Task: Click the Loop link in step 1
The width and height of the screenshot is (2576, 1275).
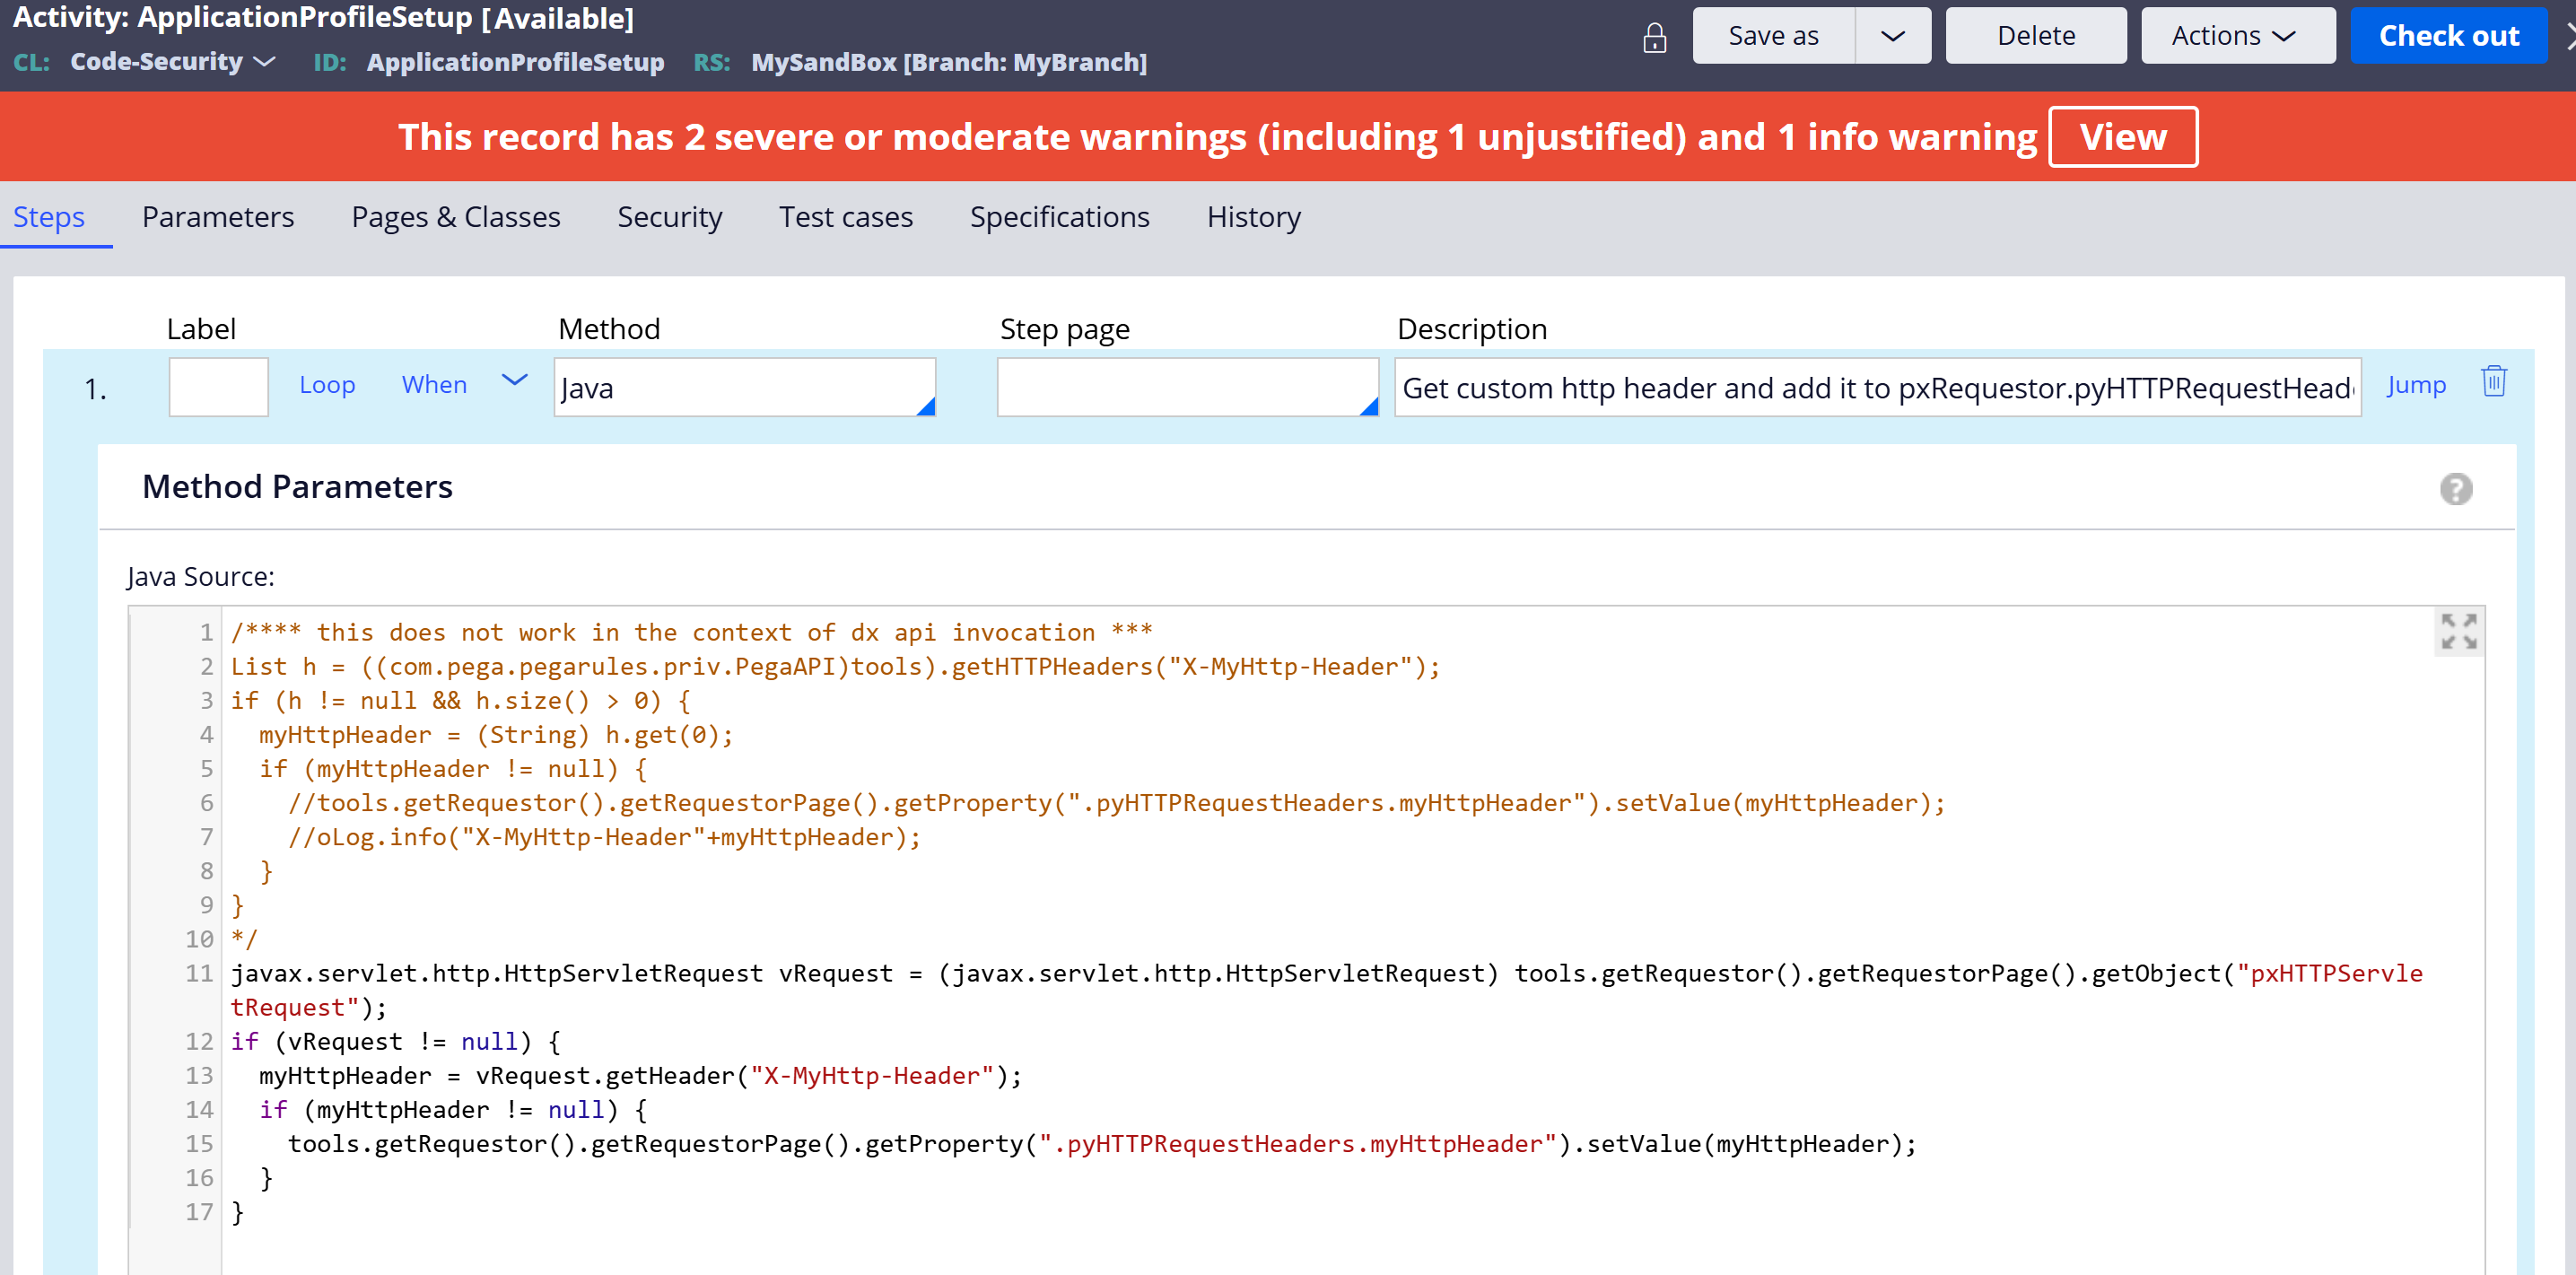Action: point(327,385)
